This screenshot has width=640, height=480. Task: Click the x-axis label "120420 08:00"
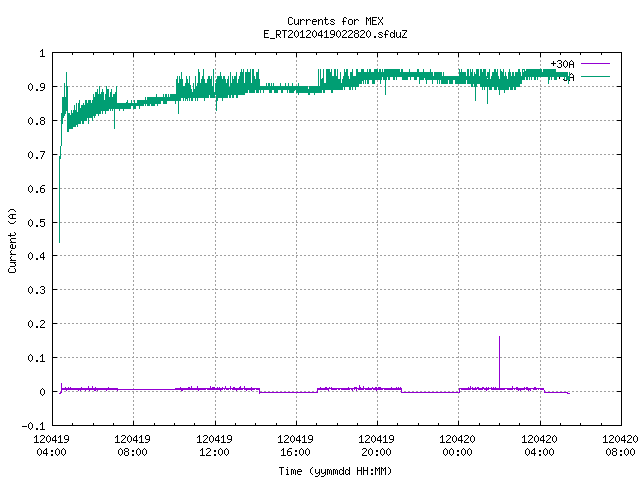tap(620, 446)
